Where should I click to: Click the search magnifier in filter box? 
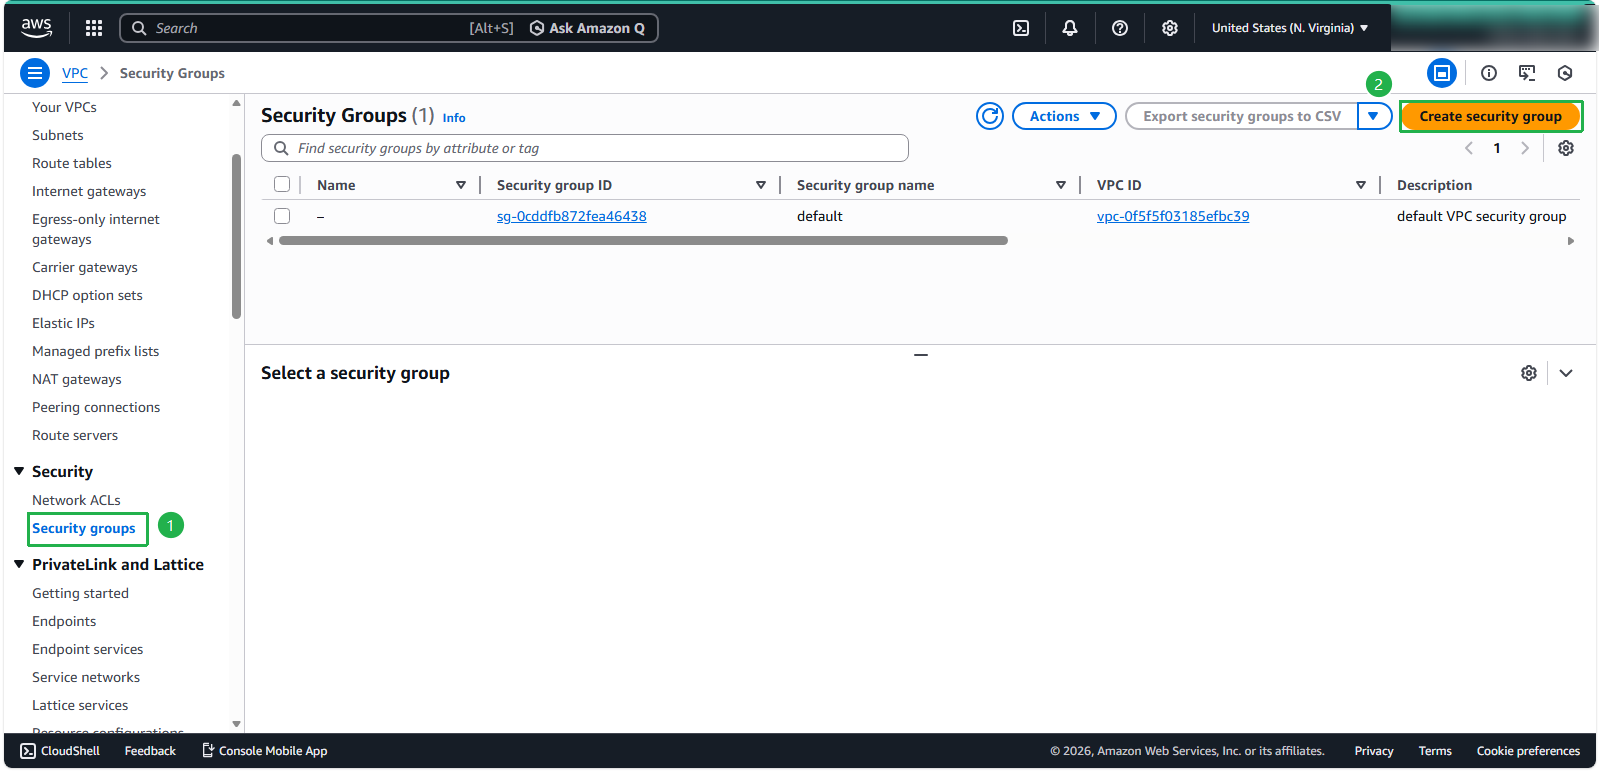pyautogui.click(x=282, y=148)
